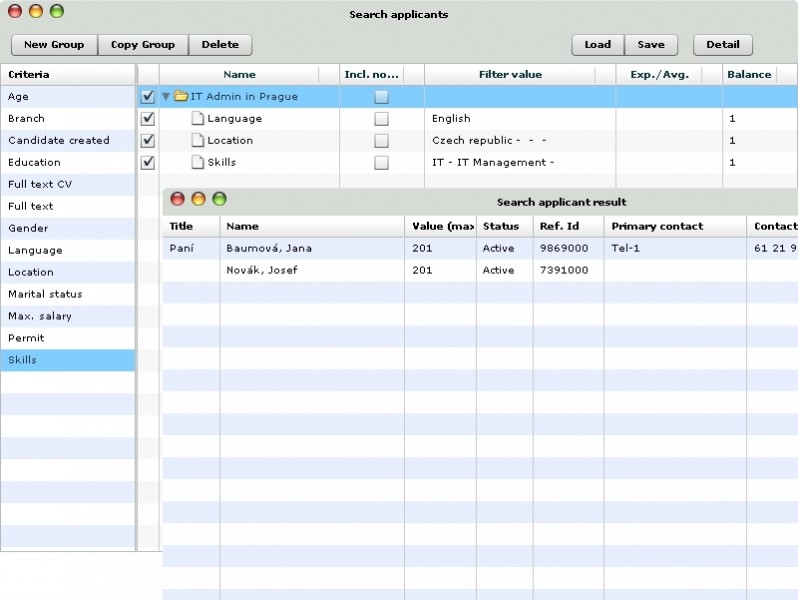The height and width of the screenshot is (600, 798).
Task: Click the New Group button
Action: [x=54, y=45]
